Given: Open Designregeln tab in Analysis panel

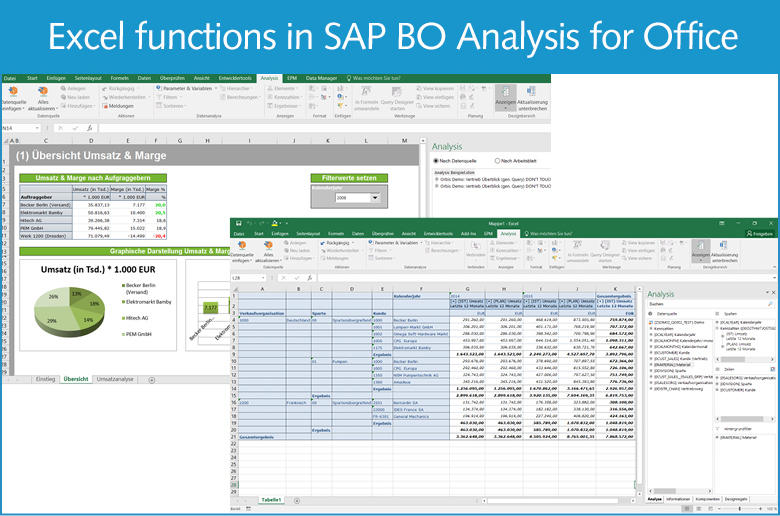Looking at the screenshot, I should [736, 499].
